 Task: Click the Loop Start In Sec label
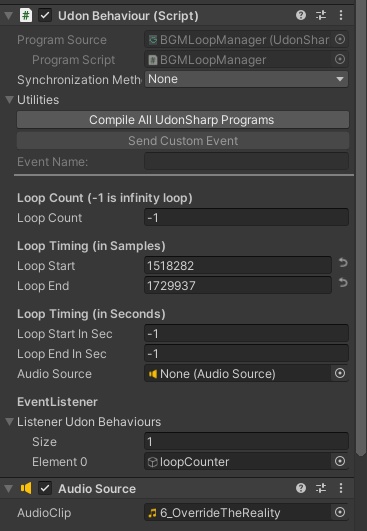pyautogui.click(x=65, y=334)
